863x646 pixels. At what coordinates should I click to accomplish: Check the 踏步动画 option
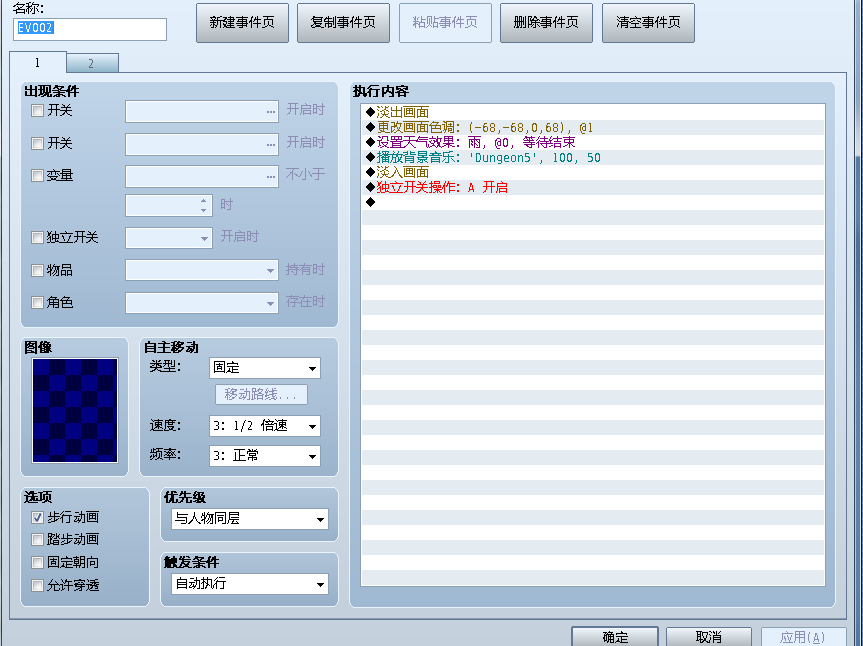37,539
